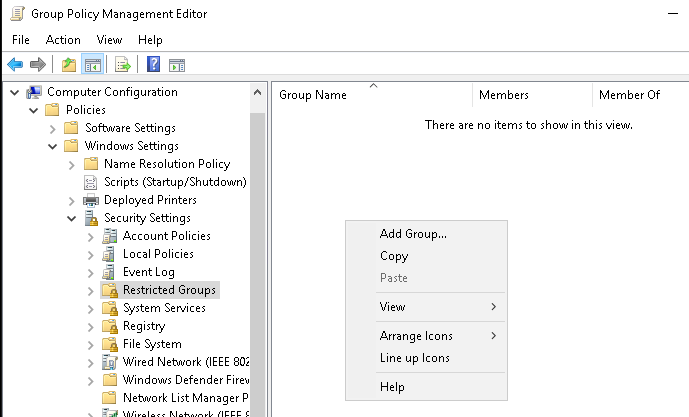689x417 pixels.
Task: Go up one level with folder icon
Action: pyautogui.click(x=69, y=65)
